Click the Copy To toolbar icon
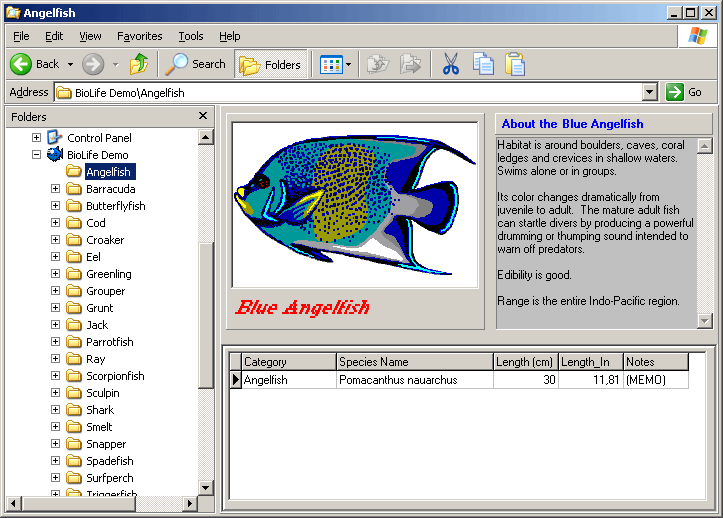The height and width of the screenshot is (518, 723). (410, 65)
